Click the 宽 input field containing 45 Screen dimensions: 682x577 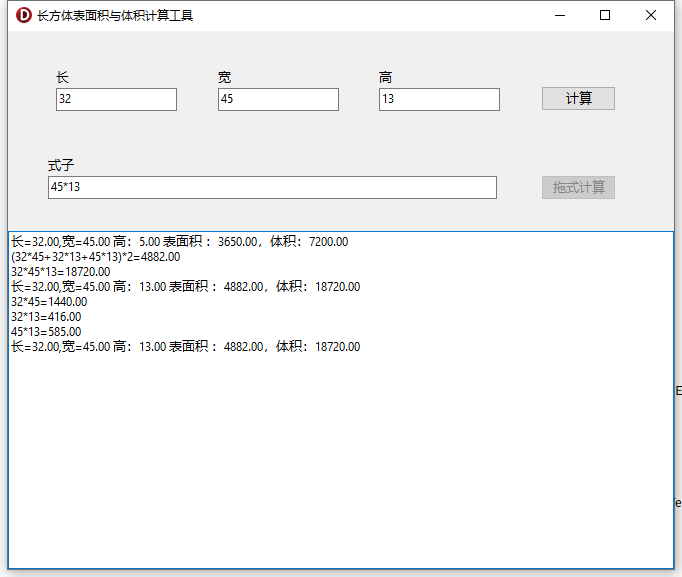(x=278, y=99)
